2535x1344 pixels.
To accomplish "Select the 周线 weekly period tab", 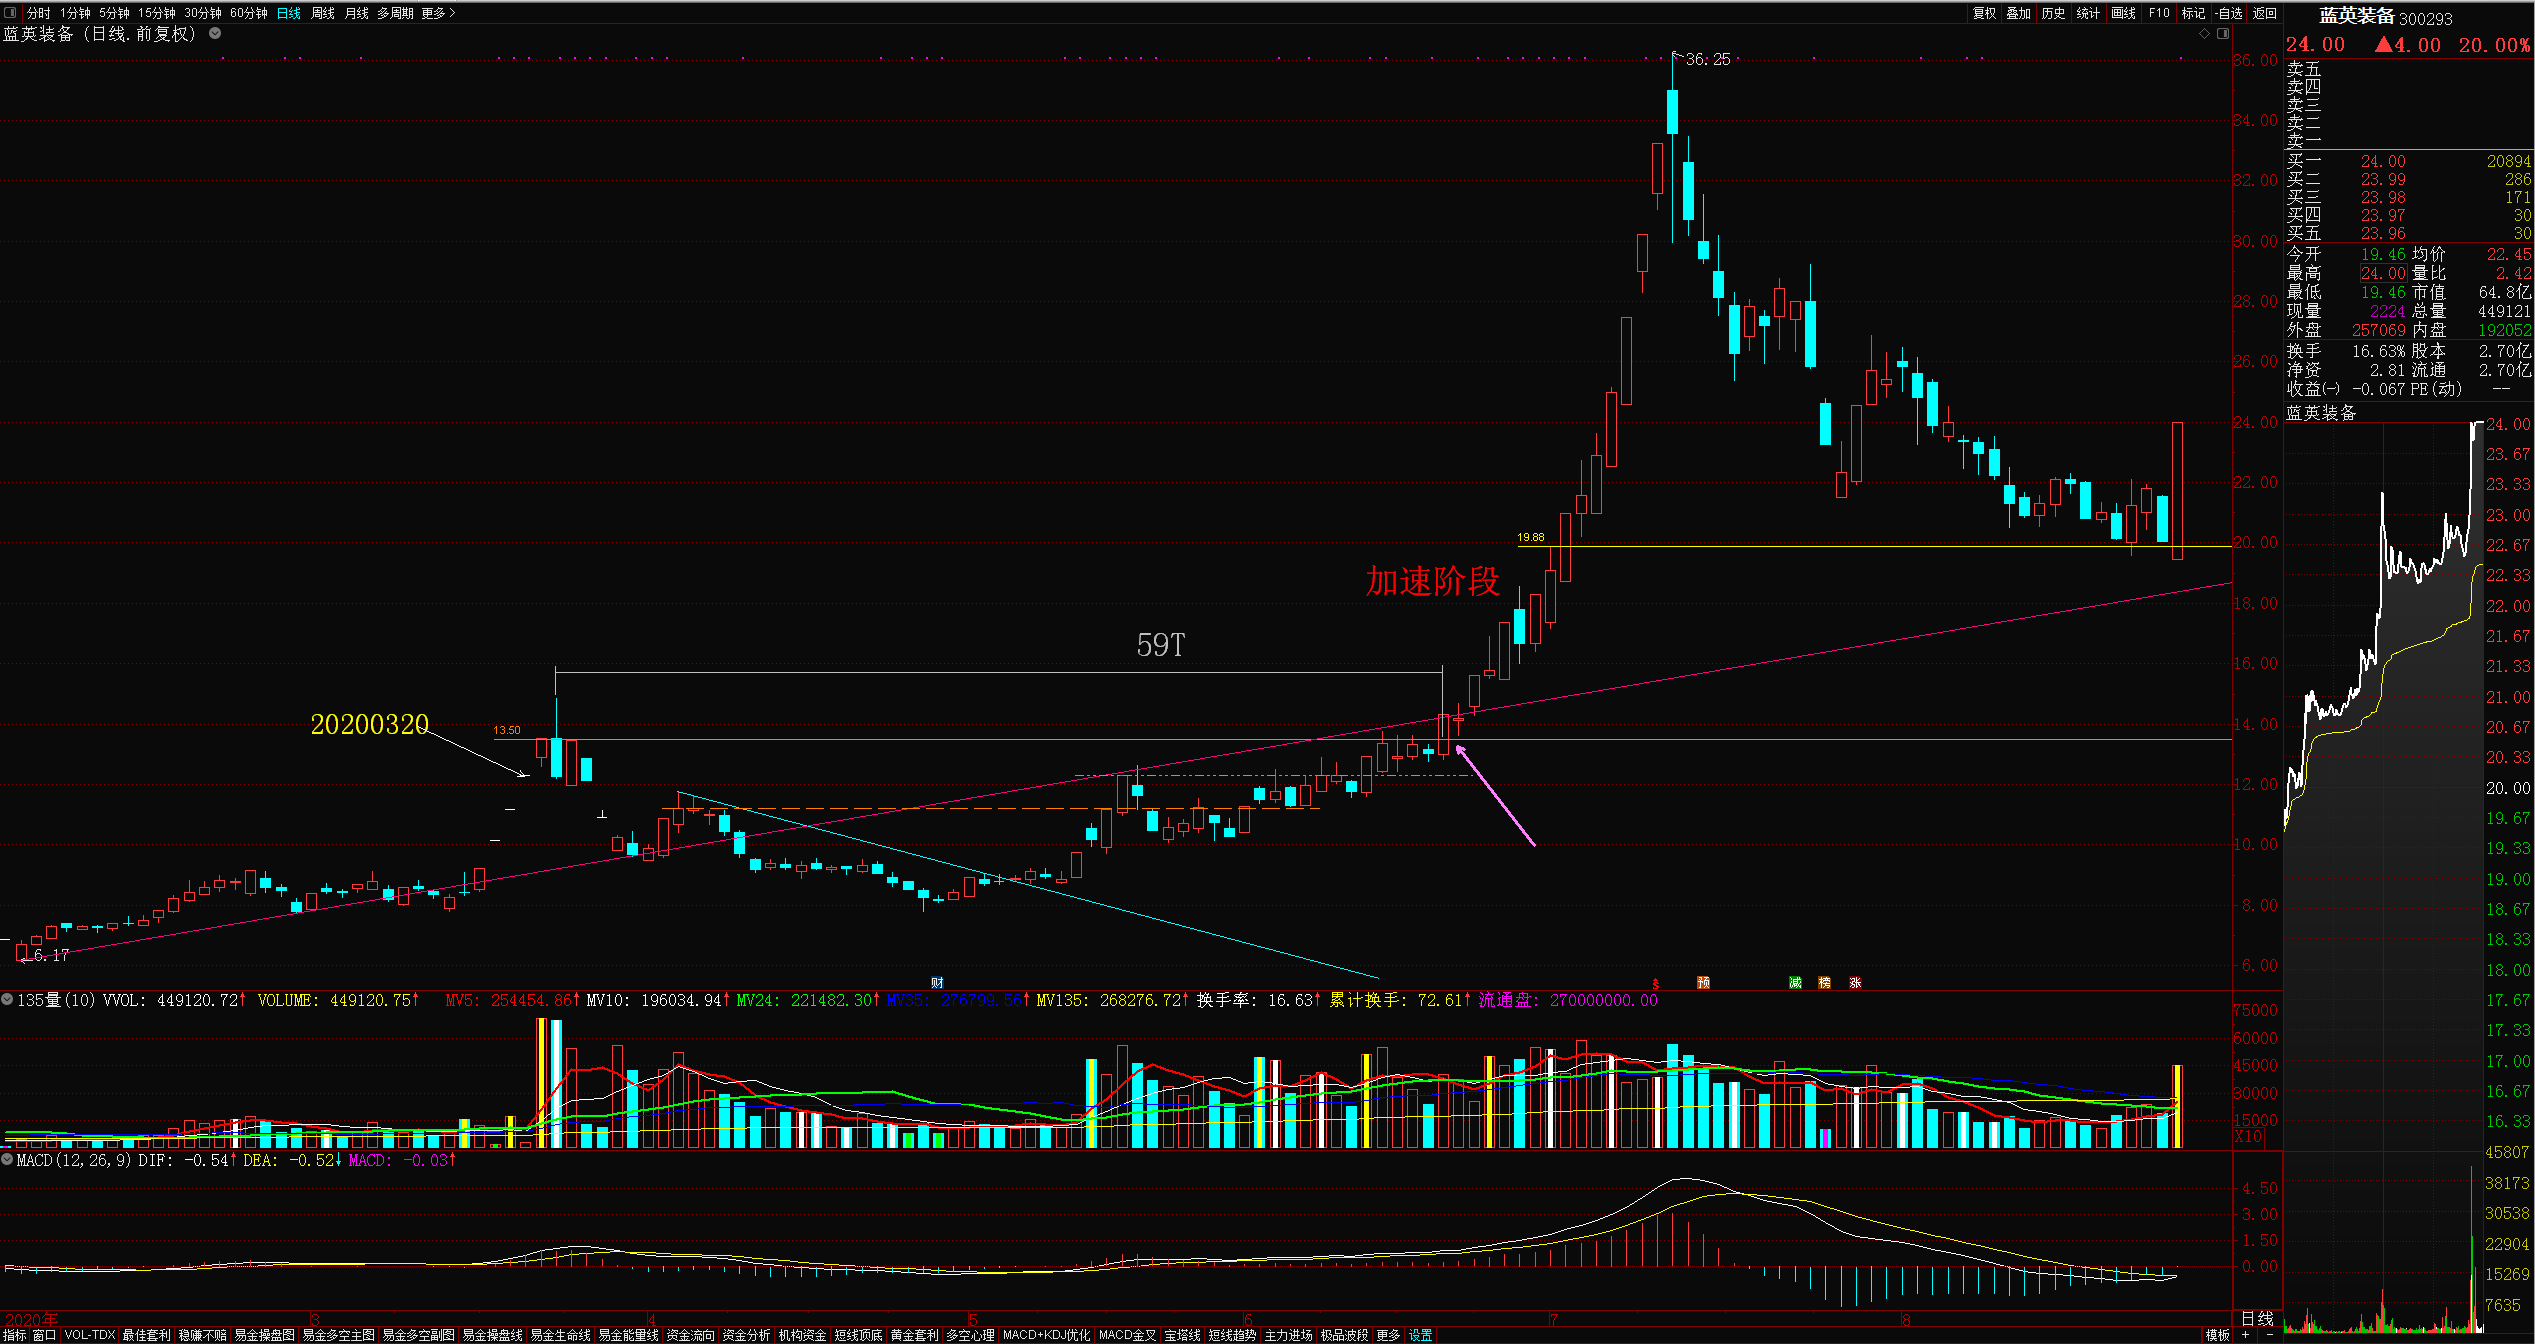I will pyautogui.click(x=323, y=13).
